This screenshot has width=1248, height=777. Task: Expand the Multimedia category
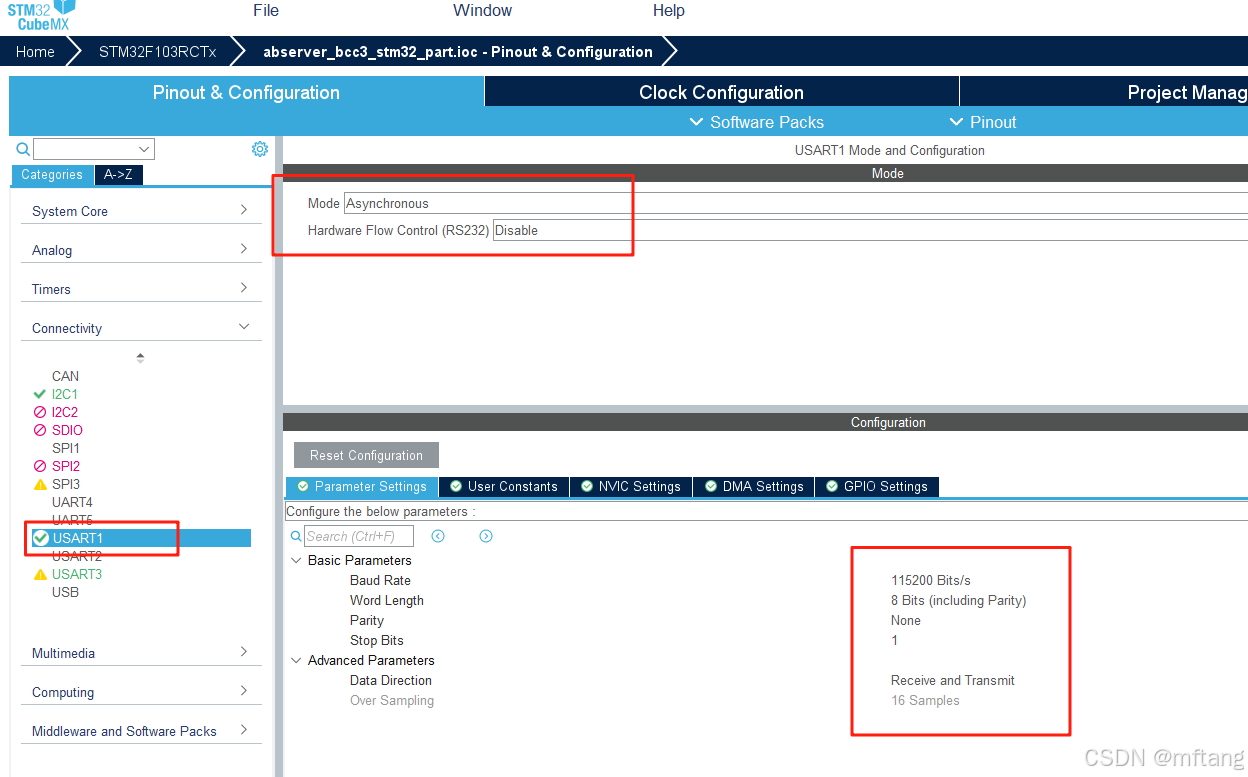pyautogui.click(x=141, y=653)
